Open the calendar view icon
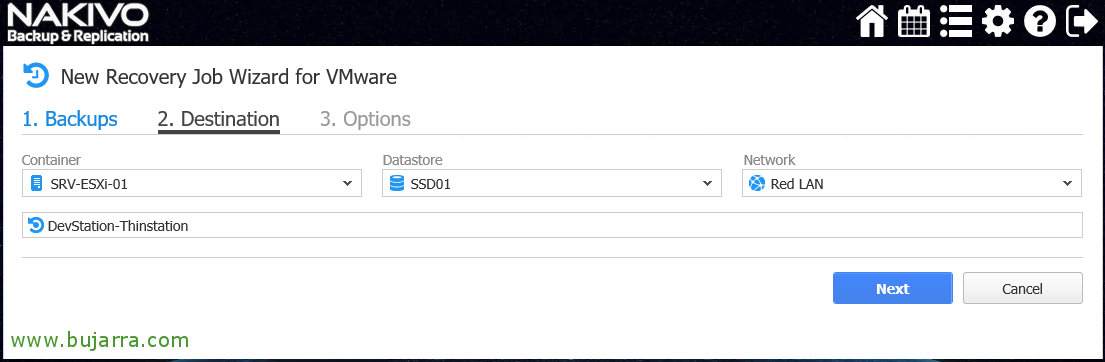The height and width of the screenshot is (362, 1105). [x=914, y=22]
